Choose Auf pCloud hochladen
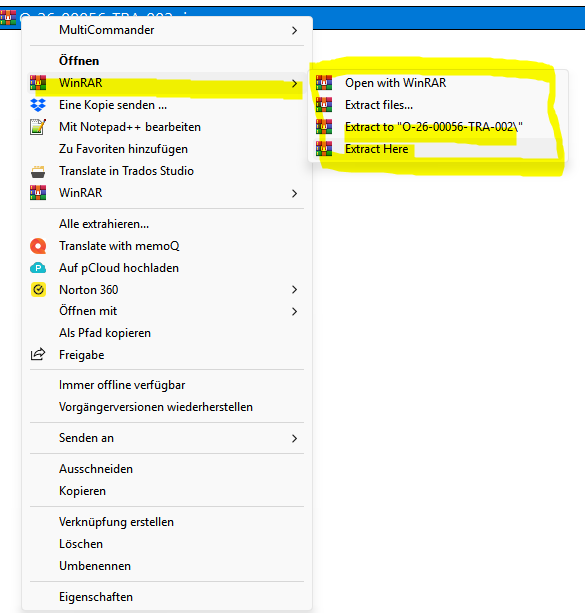The height and width of the screenshot is (613, 585). click(x=167, y=268)
